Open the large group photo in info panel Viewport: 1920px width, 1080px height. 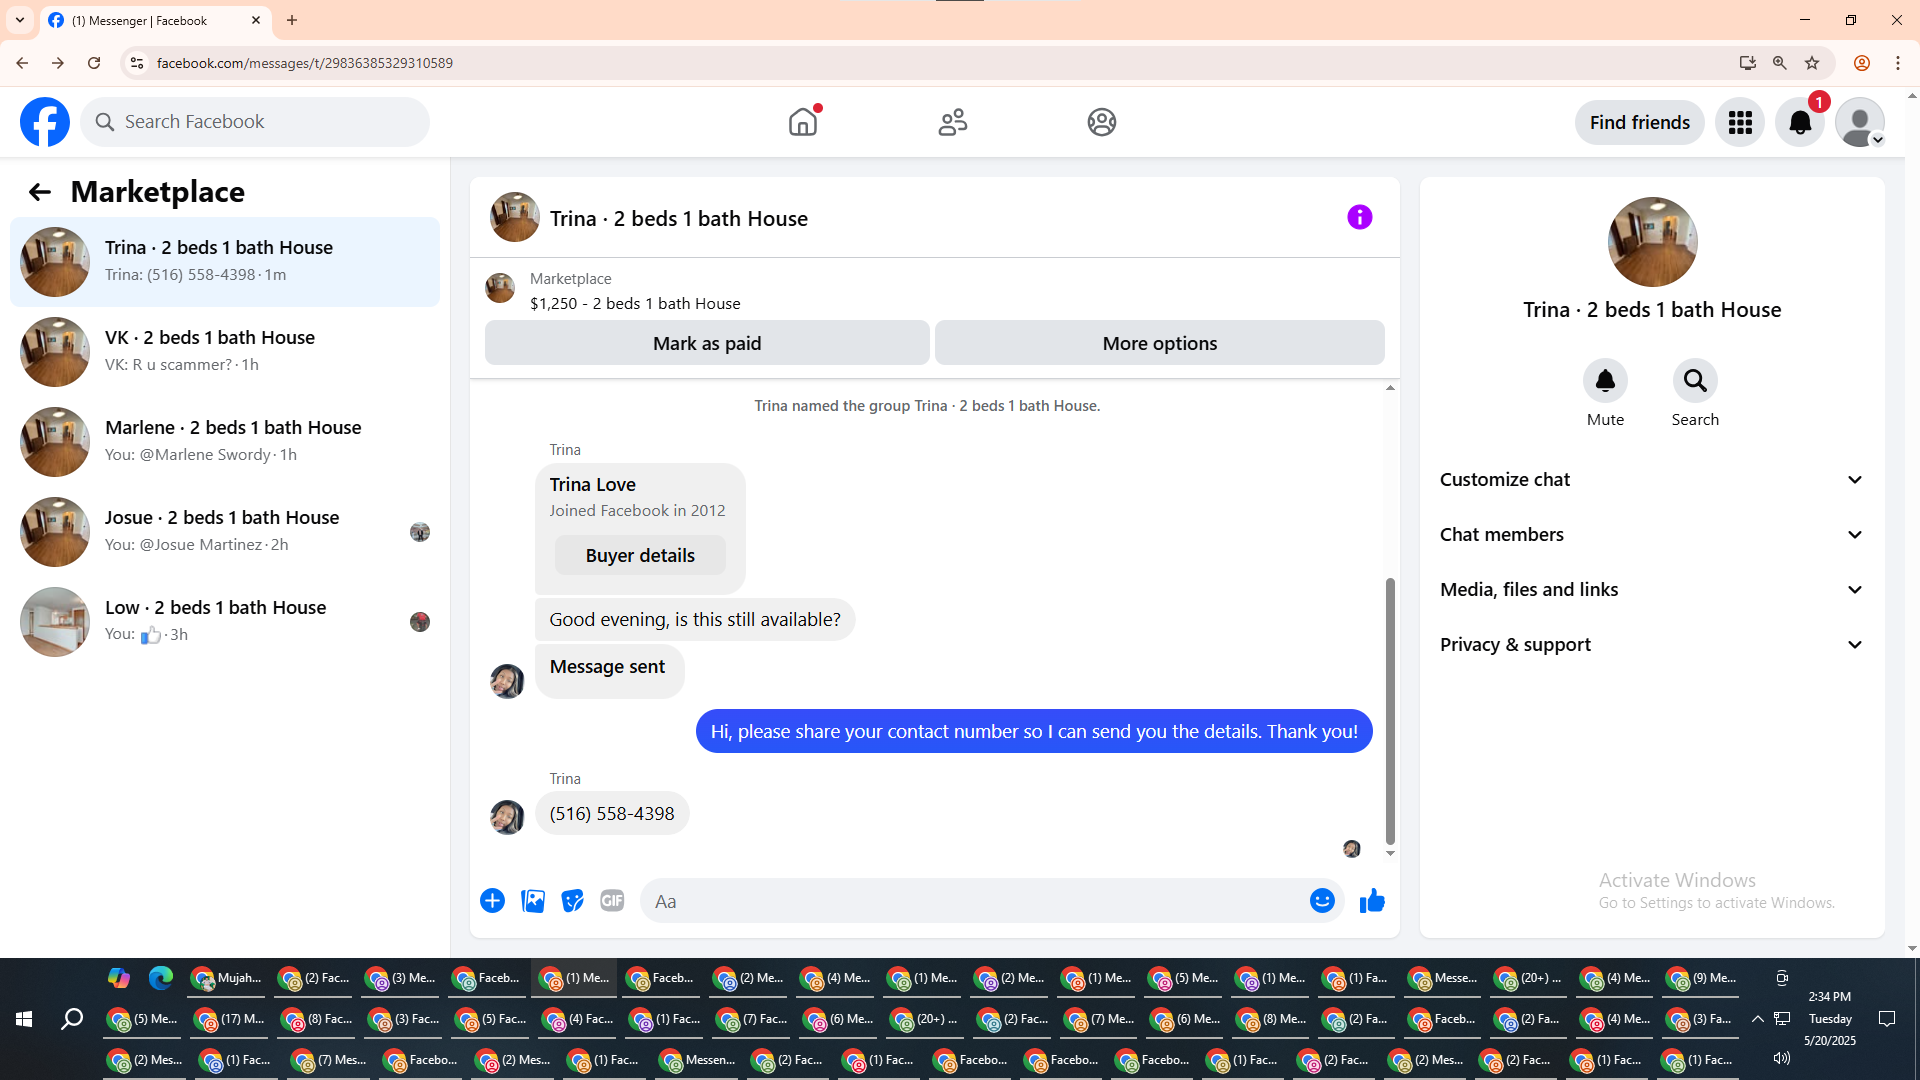click(1652, 242)
